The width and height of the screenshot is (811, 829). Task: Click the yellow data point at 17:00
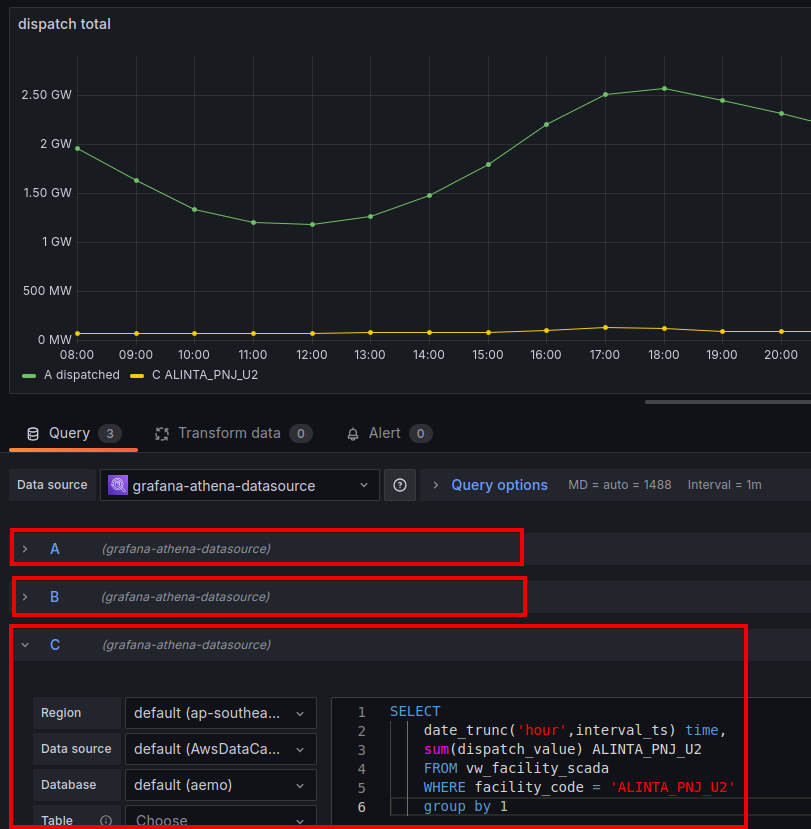(x=605, y=328)
